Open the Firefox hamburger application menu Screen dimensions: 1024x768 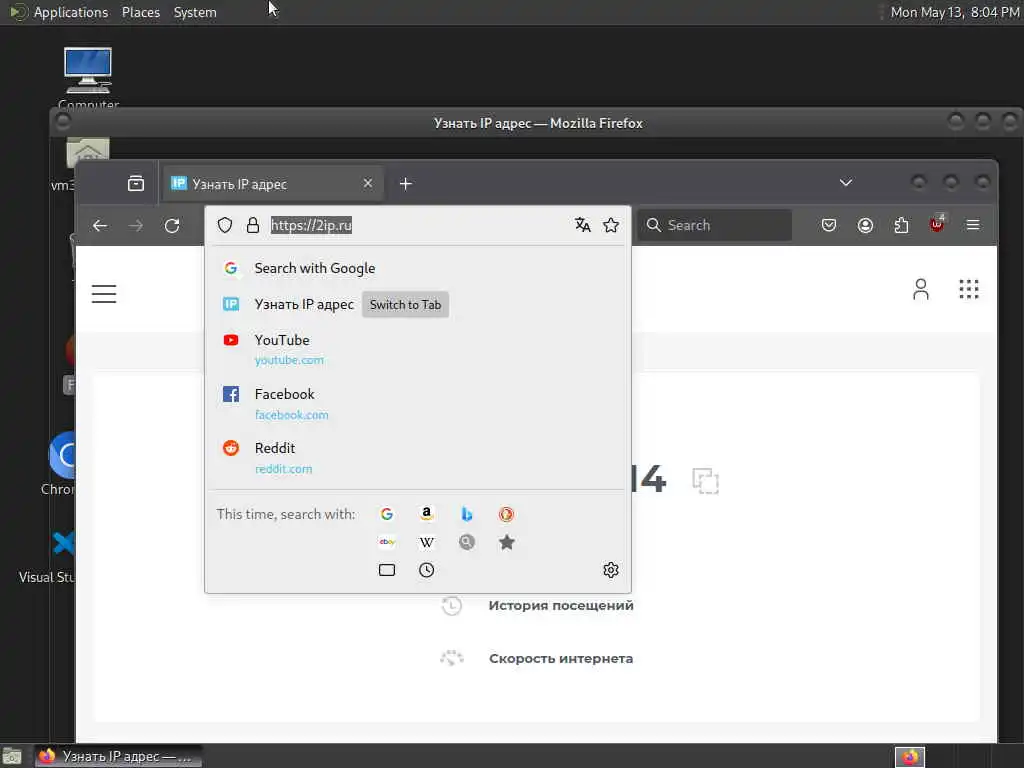973,225
